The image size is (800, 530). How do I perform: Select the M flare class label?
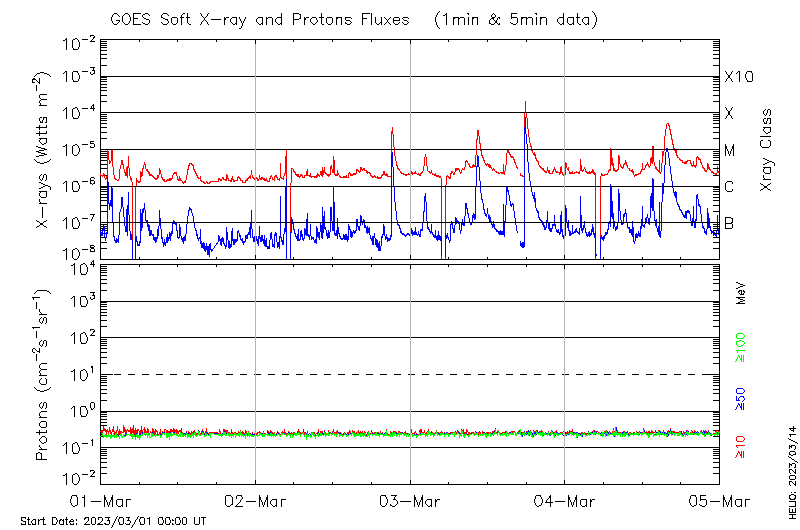(x=730, y=151)
